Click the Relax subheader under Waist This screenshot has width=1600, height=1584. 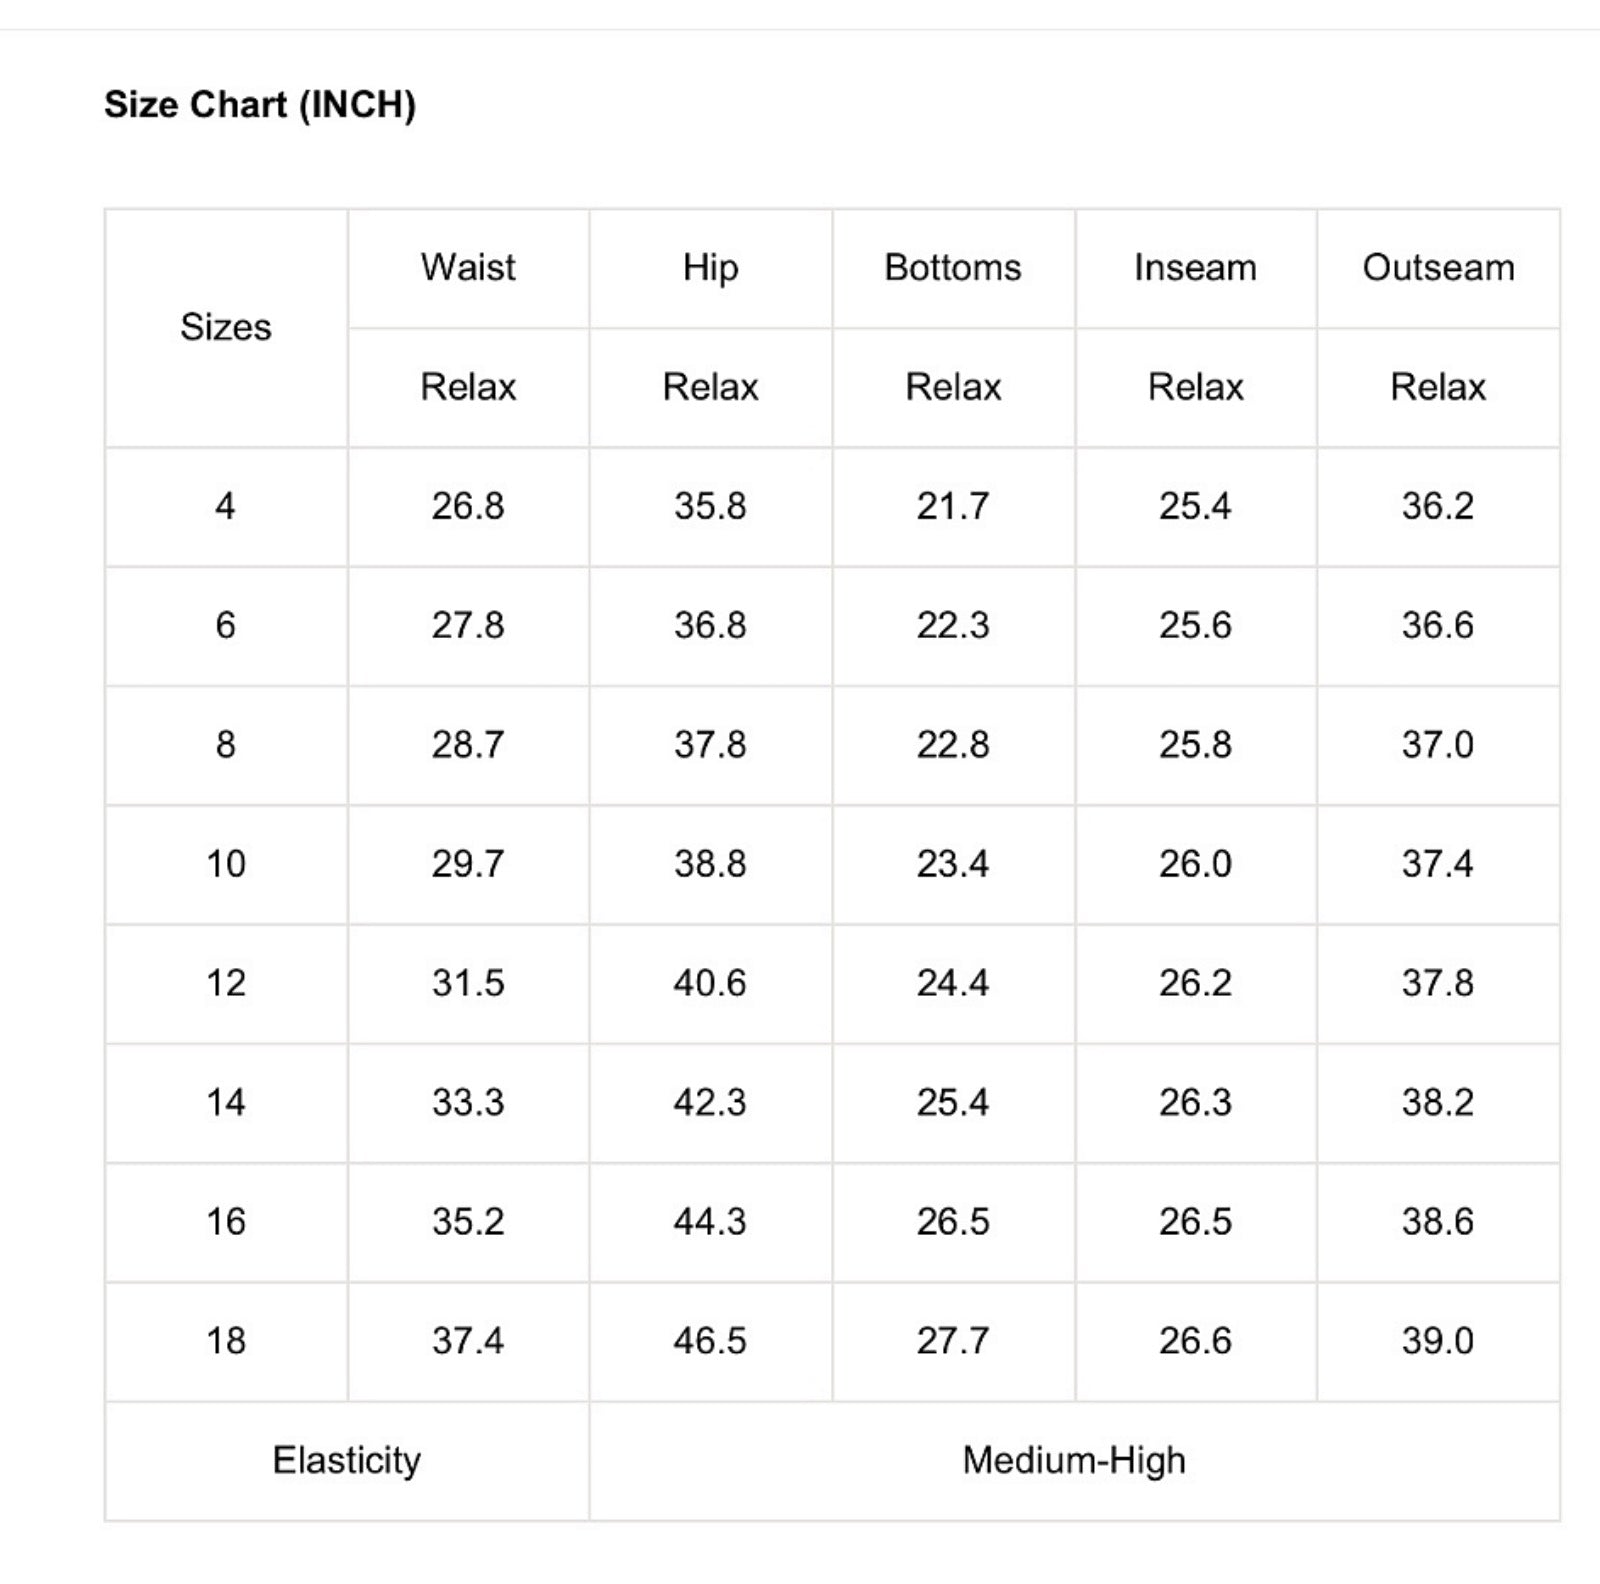pos(468,387)
